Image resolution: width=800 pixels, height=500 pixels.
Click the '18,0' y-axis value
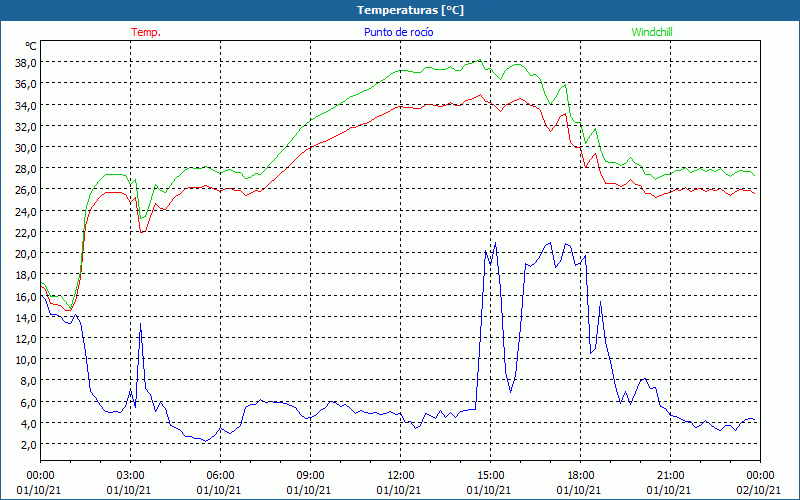(27, 274)
